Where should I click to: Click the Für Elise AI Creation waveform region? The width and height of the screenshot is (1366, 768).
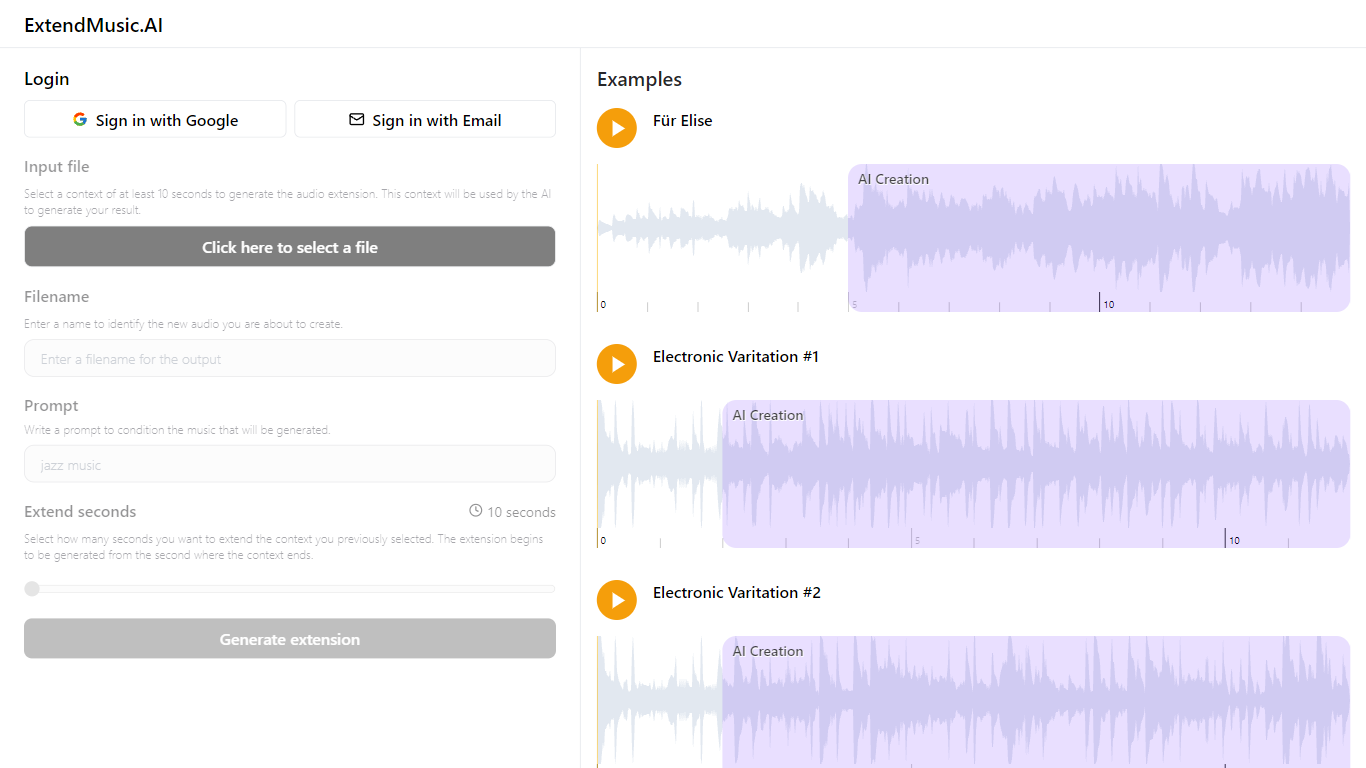(1099, 238)
